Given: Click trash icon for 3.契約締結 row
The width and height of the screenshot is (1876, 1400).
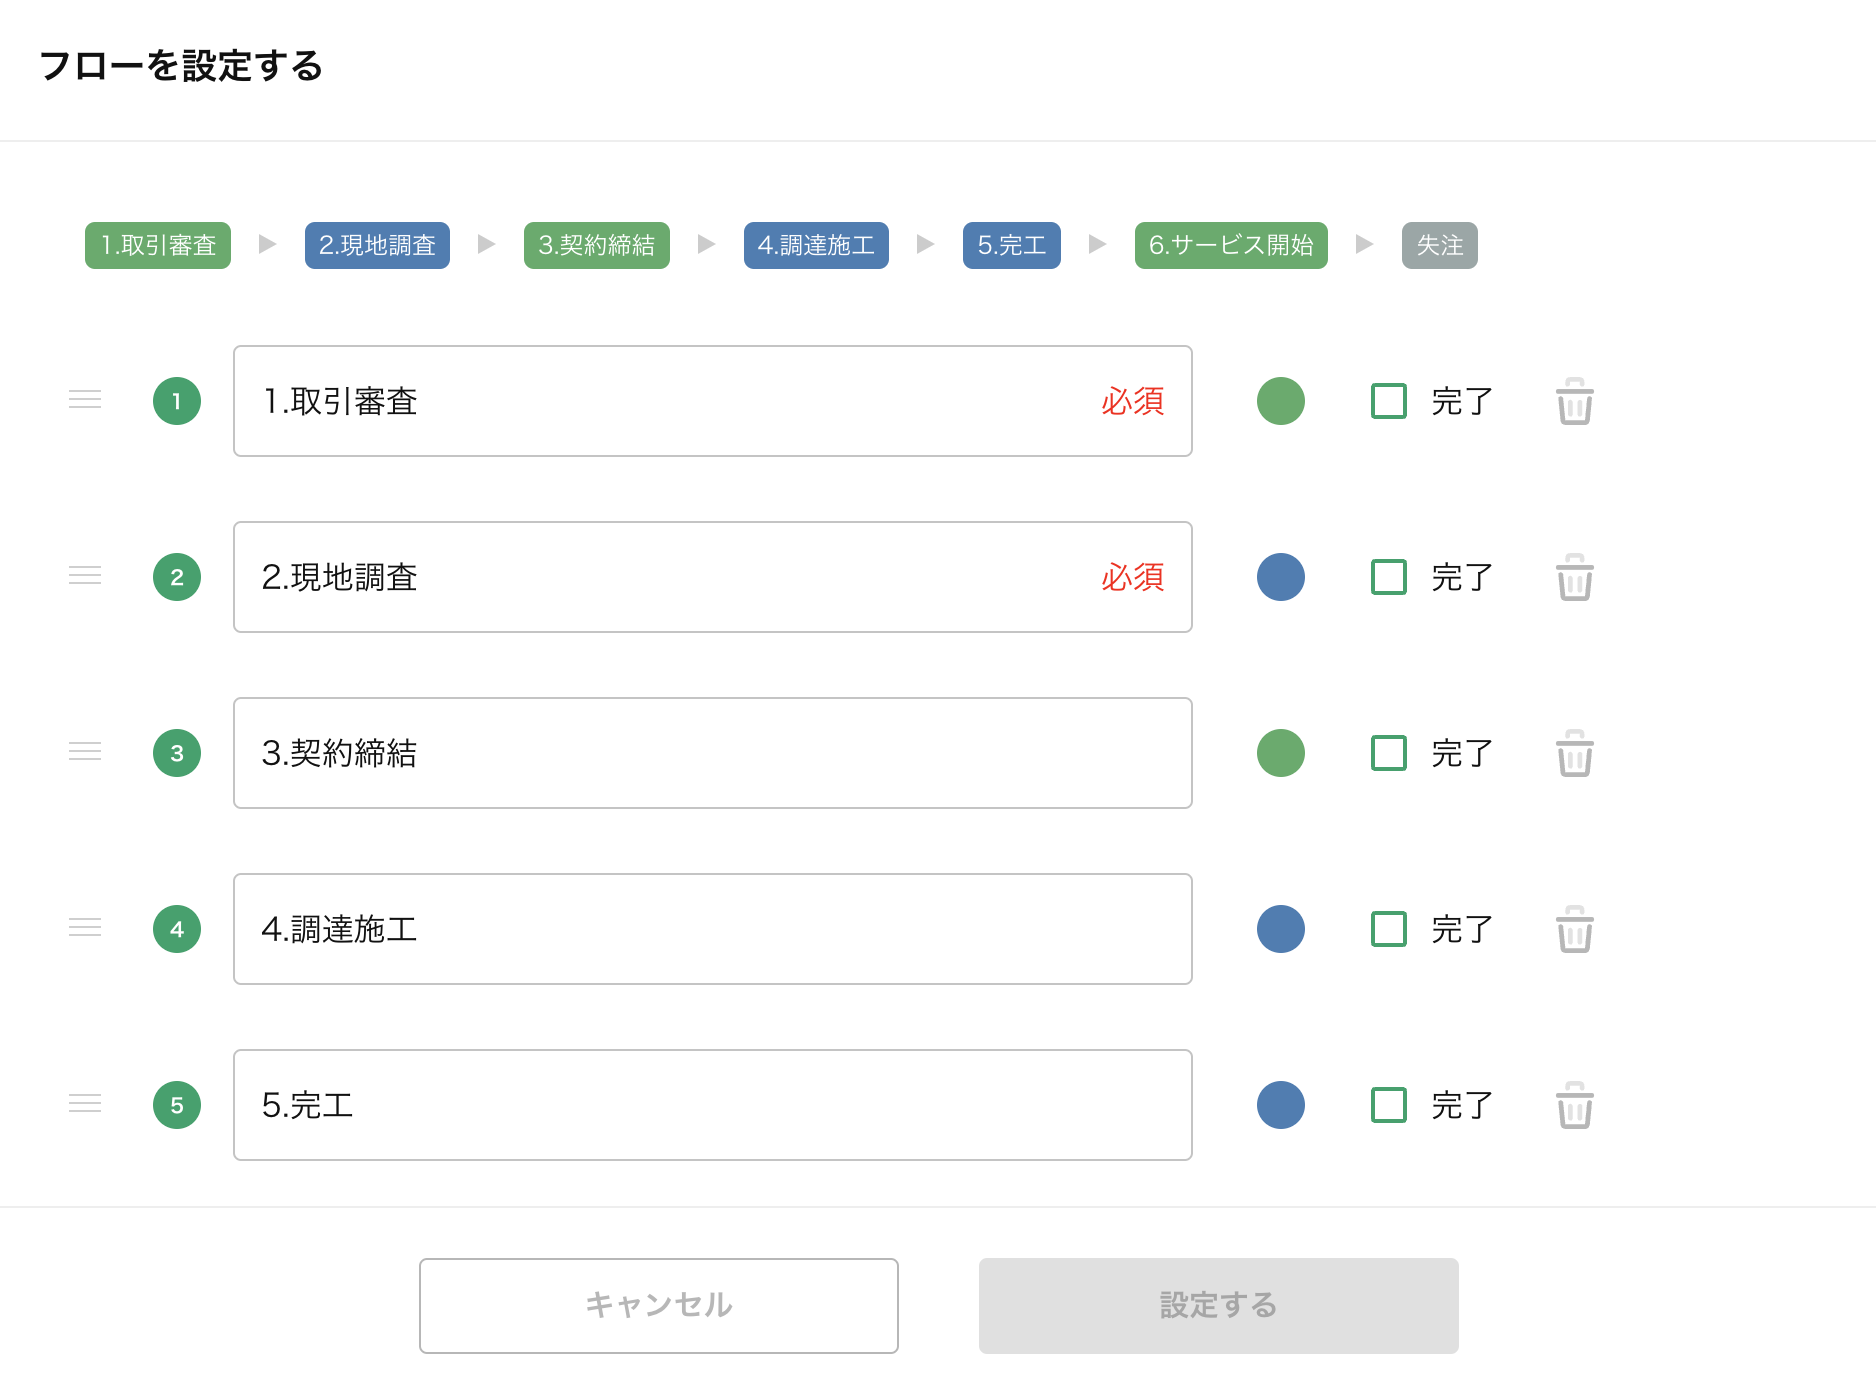Looking at the screenshot, I should coord(1574,754).
